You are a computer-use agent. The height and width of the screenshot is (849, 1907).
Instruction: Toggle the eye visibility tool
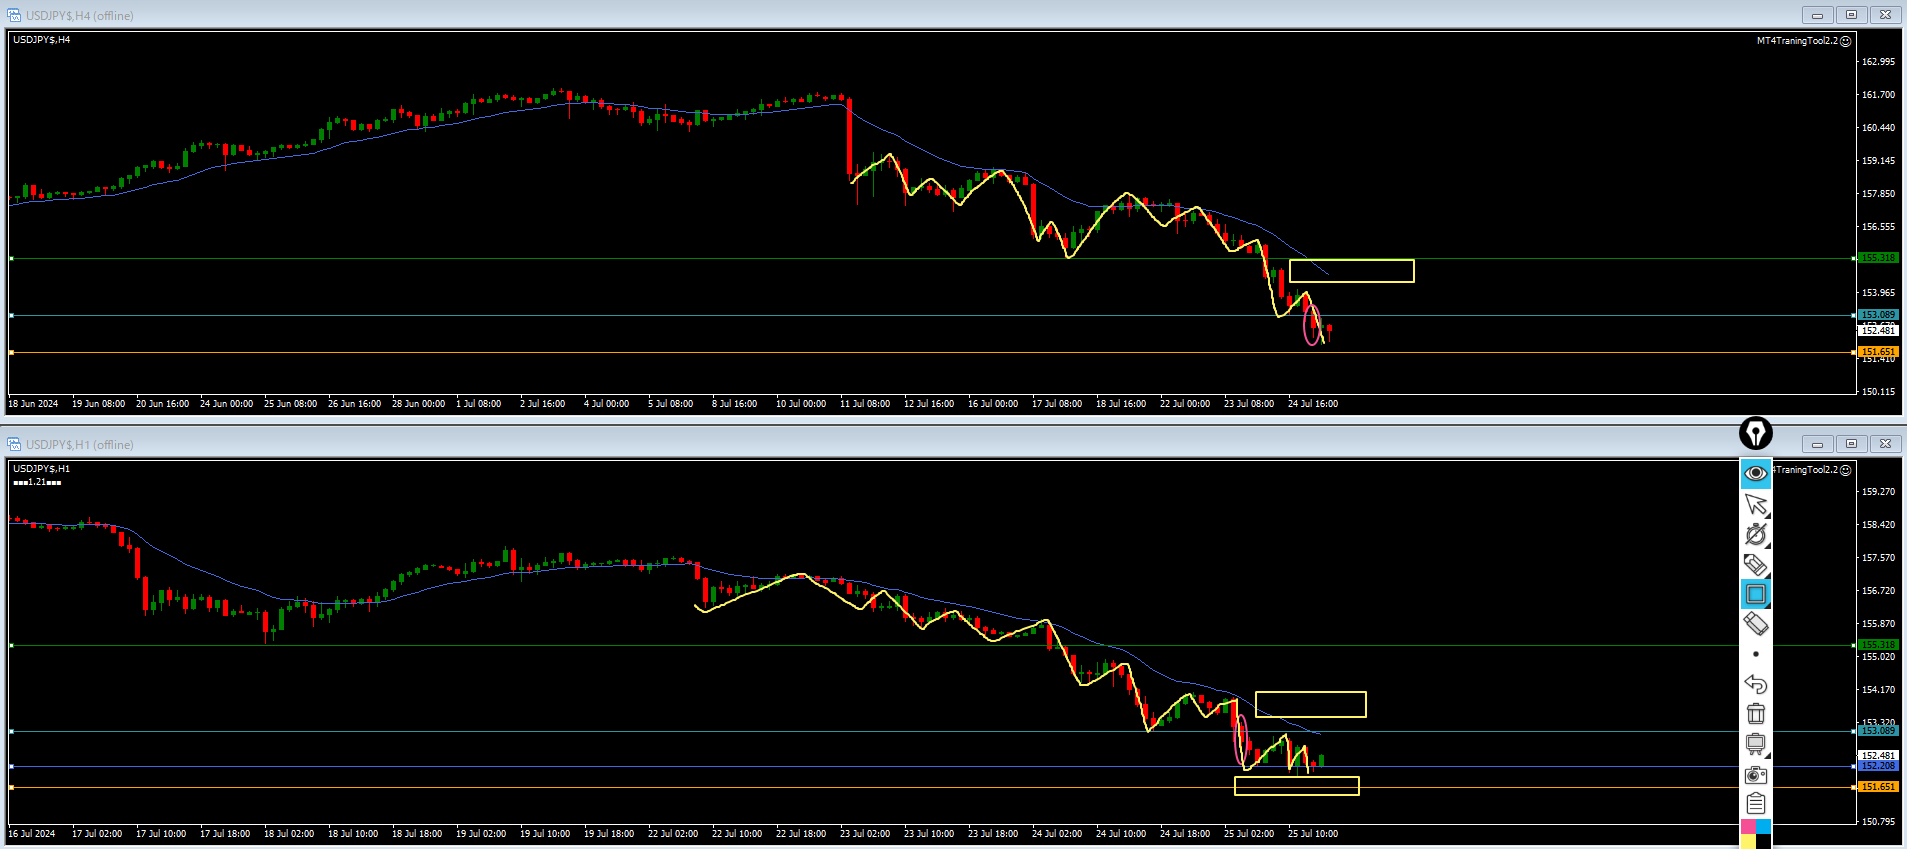(x=1755, y=473)
